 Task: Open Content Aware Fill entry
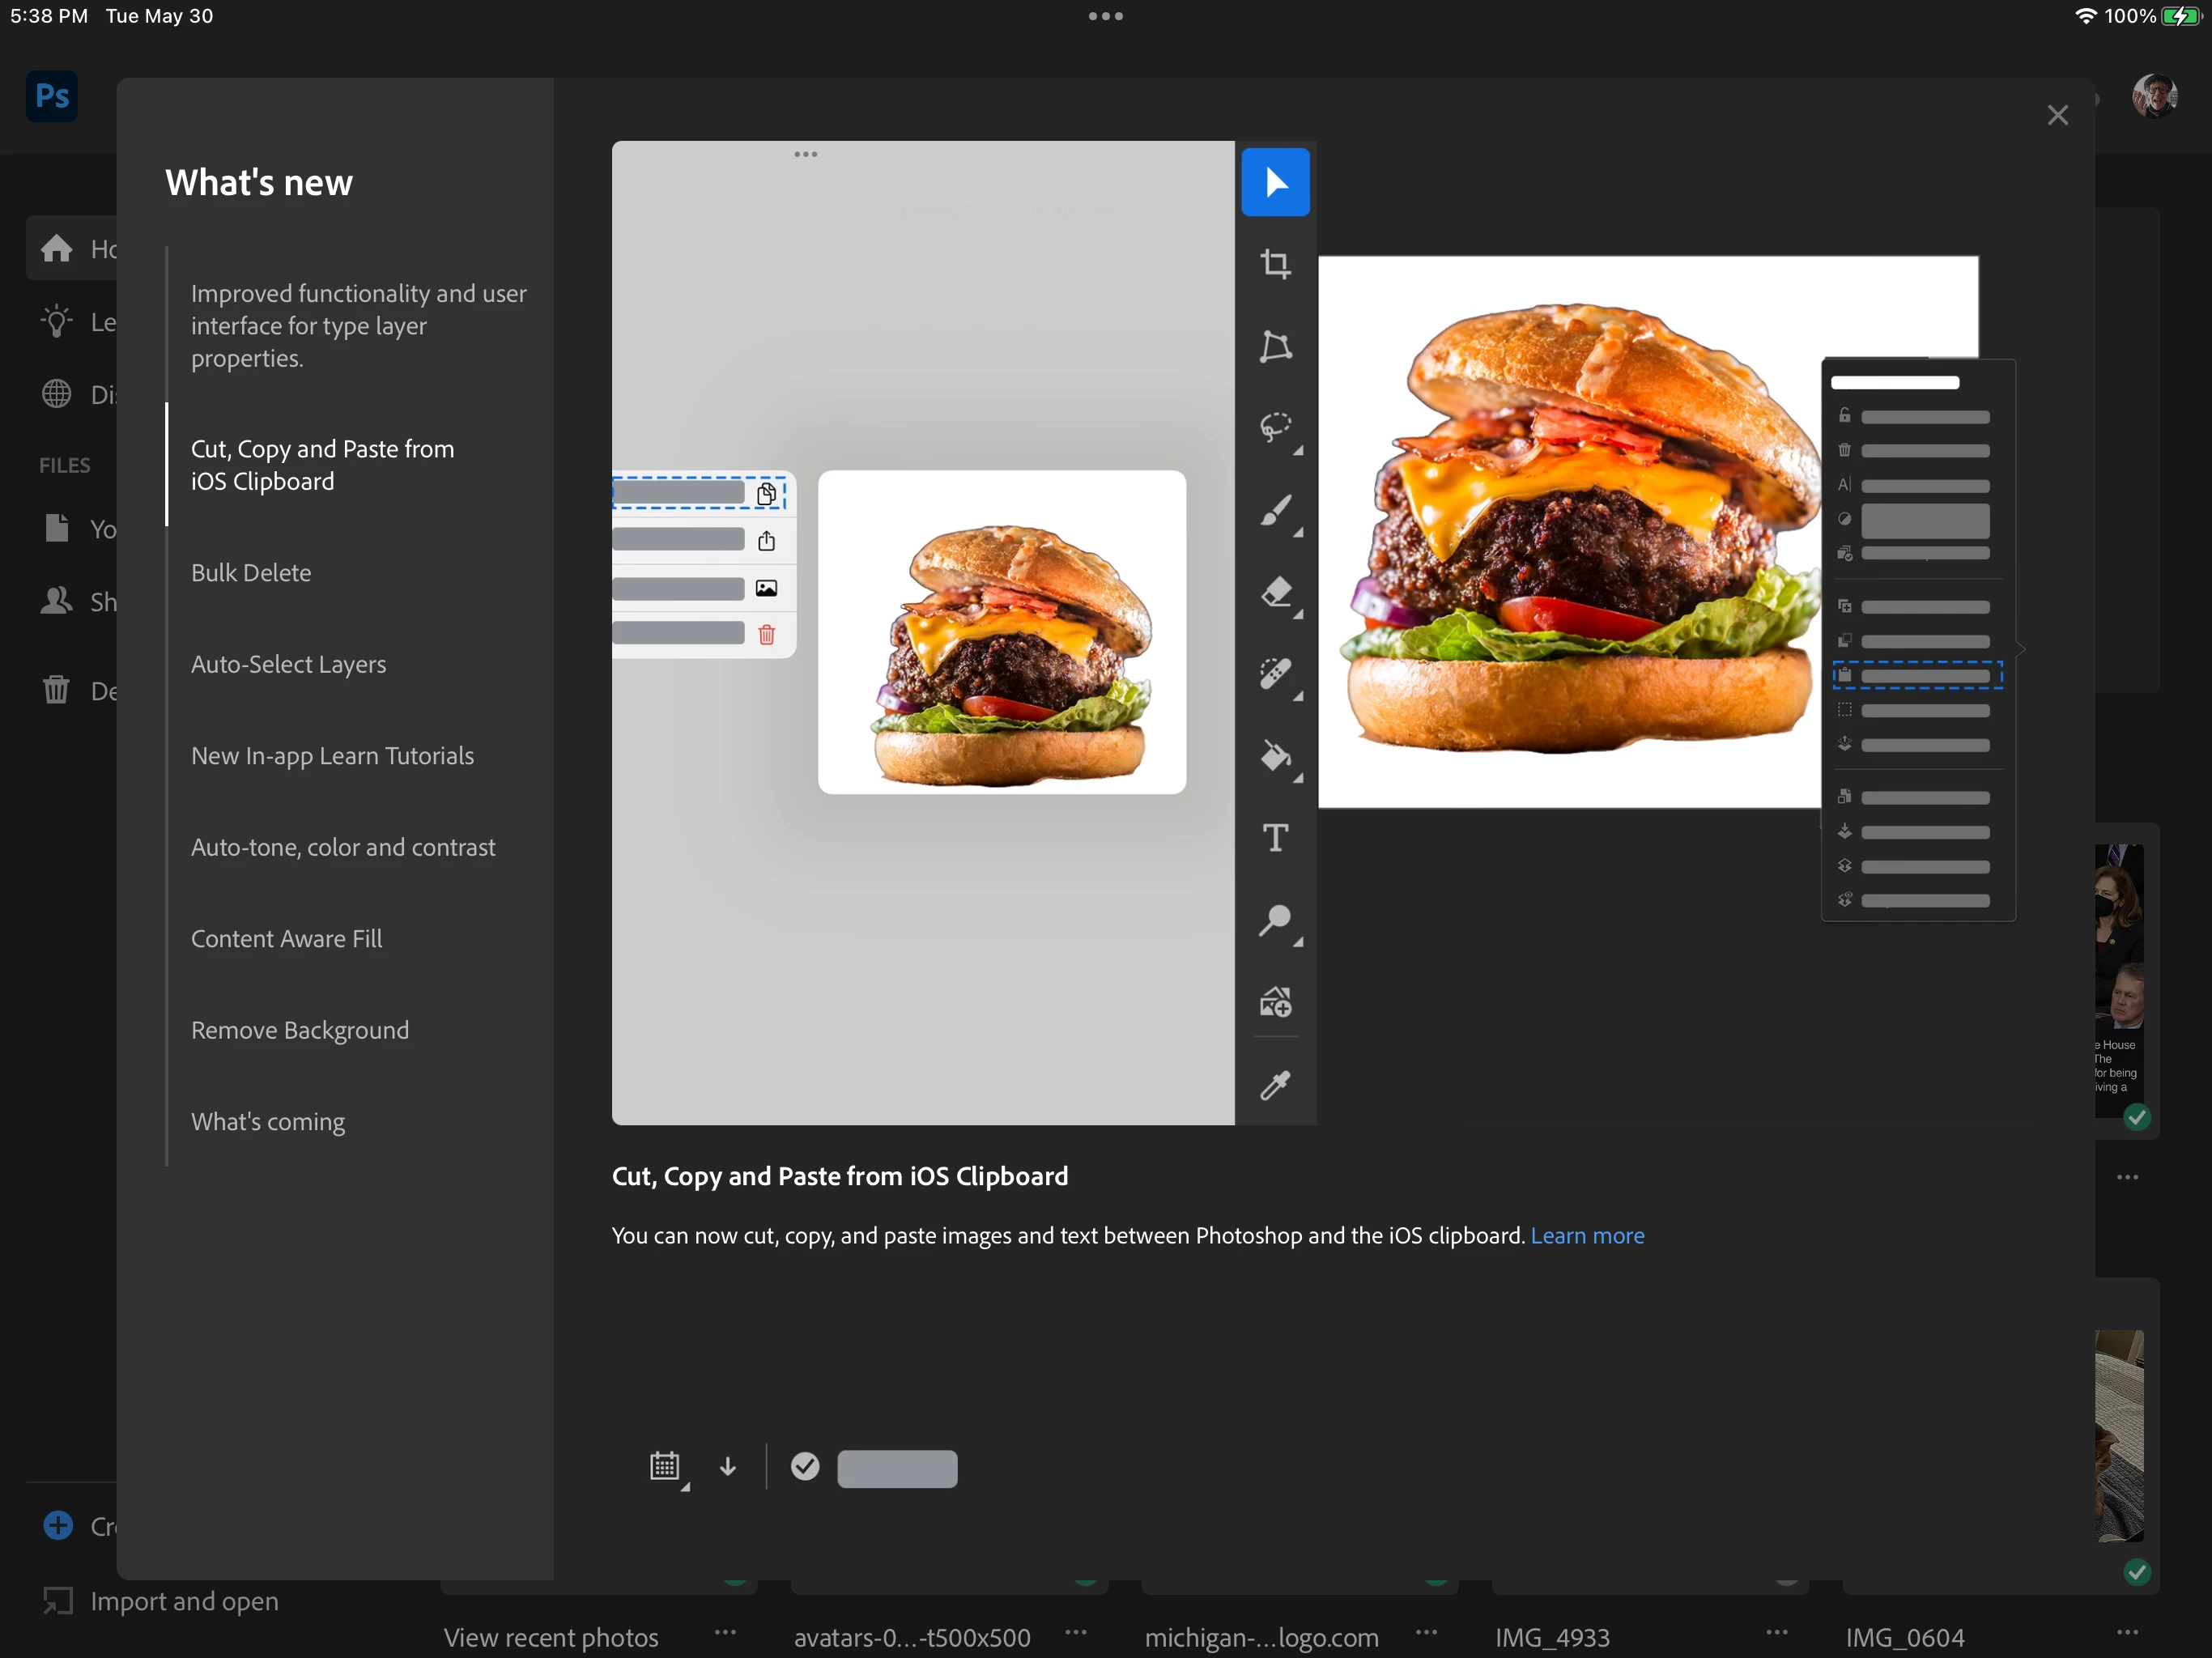(x=286, y=938)
